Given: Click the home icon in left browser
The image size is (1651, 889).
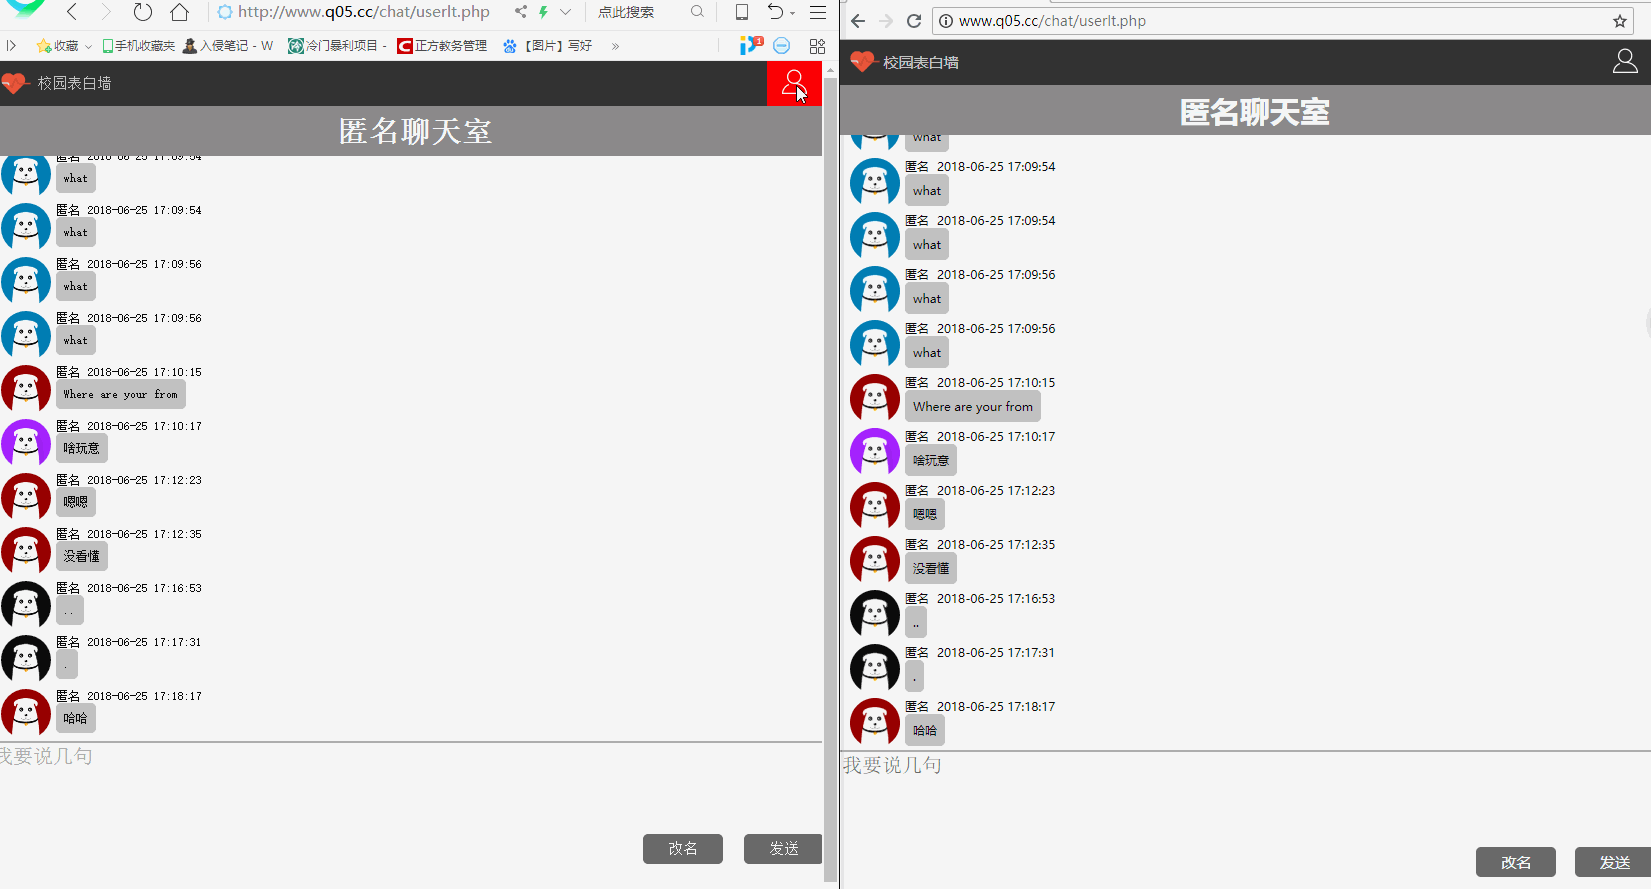Looking at the screenshot, I should click(179, 12).
